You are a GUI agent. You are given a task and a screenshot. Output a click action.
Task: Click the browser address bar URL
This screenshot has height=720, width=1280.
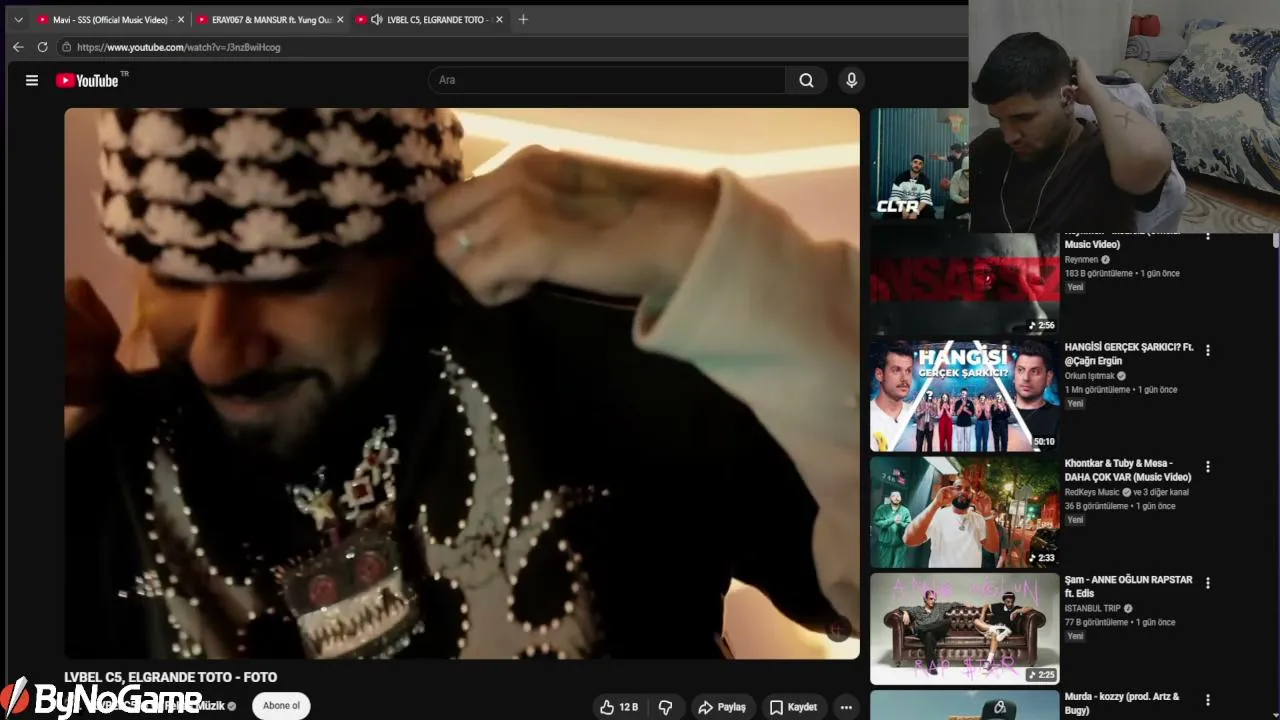tap(178, 47)
